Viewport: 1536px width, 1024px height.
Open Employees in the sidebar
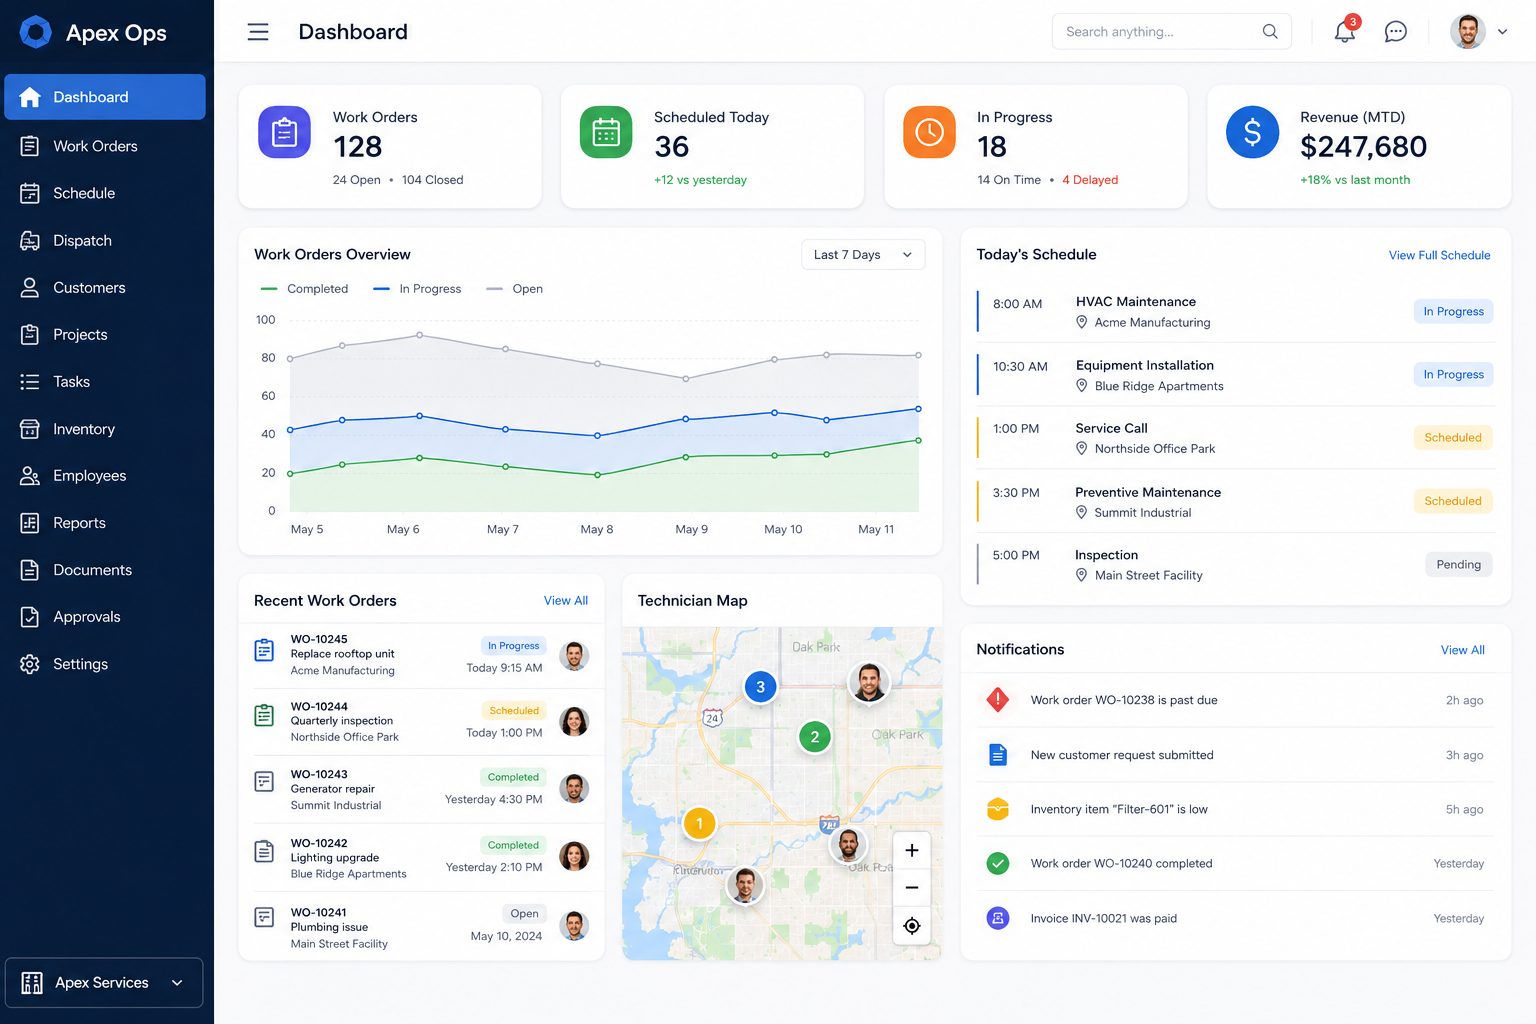click(105, 476)
